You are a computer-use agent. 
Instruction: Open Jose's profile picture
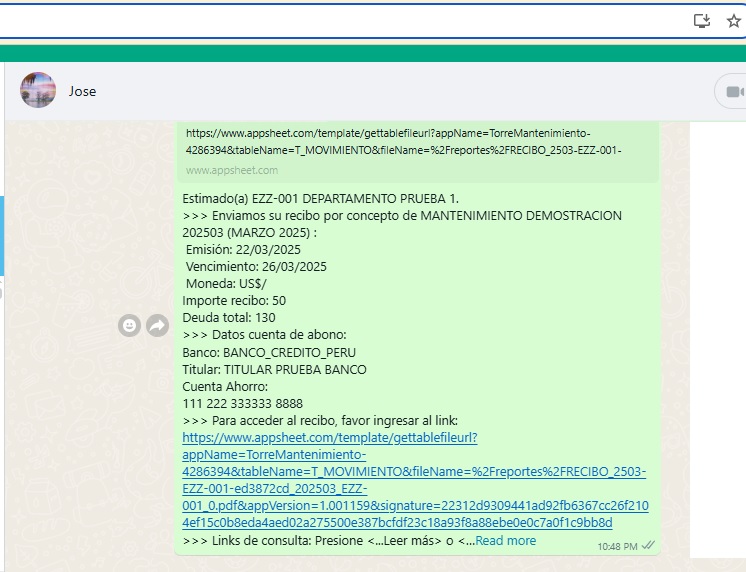38,91
